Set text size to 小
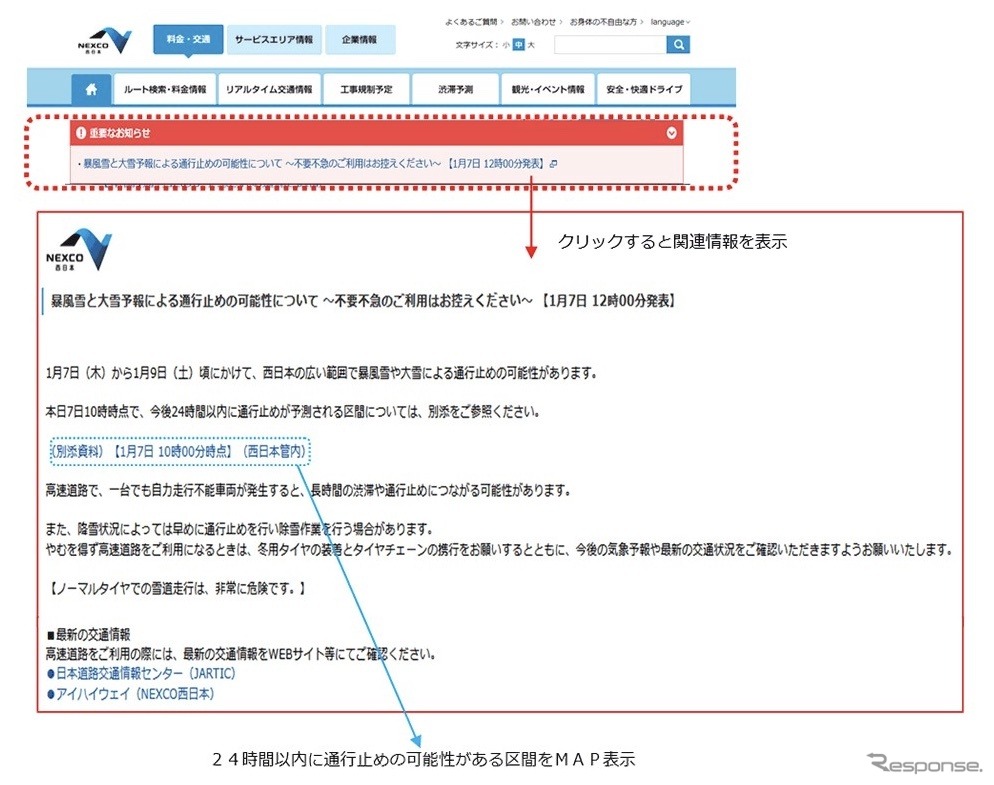 point(506,45)
